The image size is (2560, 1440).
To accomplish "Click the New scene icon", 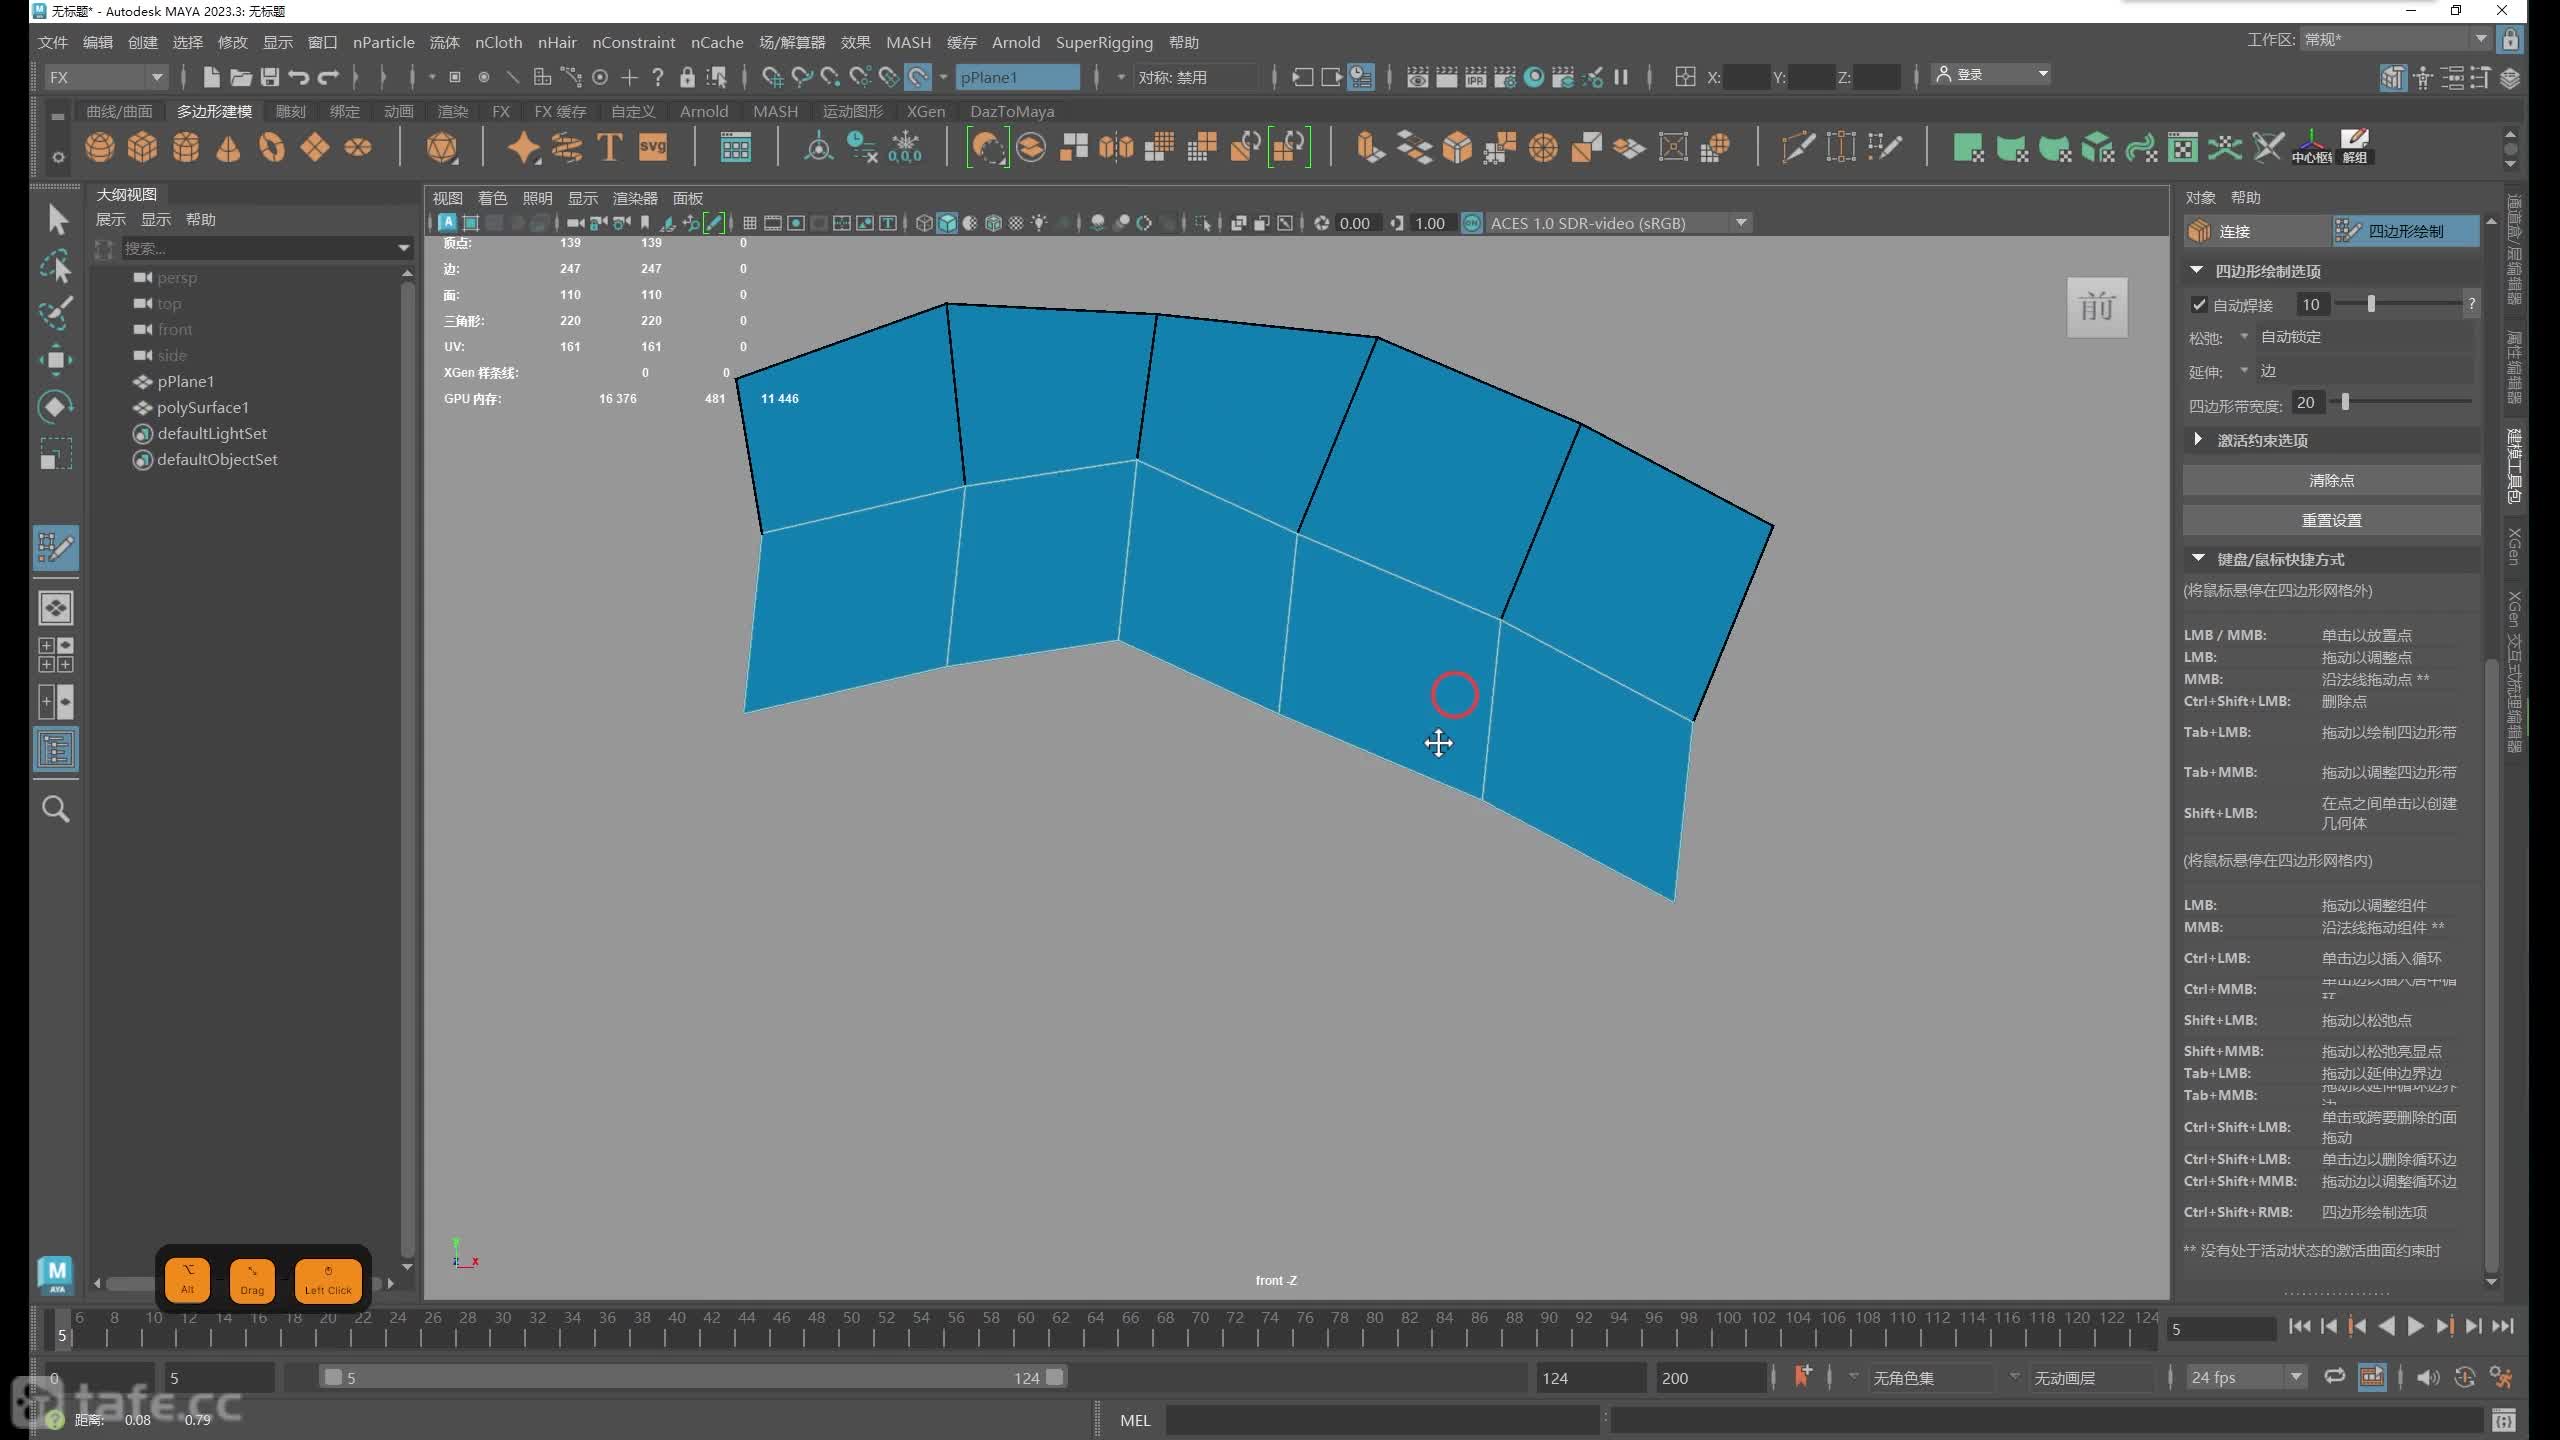I will coord(211,77).
